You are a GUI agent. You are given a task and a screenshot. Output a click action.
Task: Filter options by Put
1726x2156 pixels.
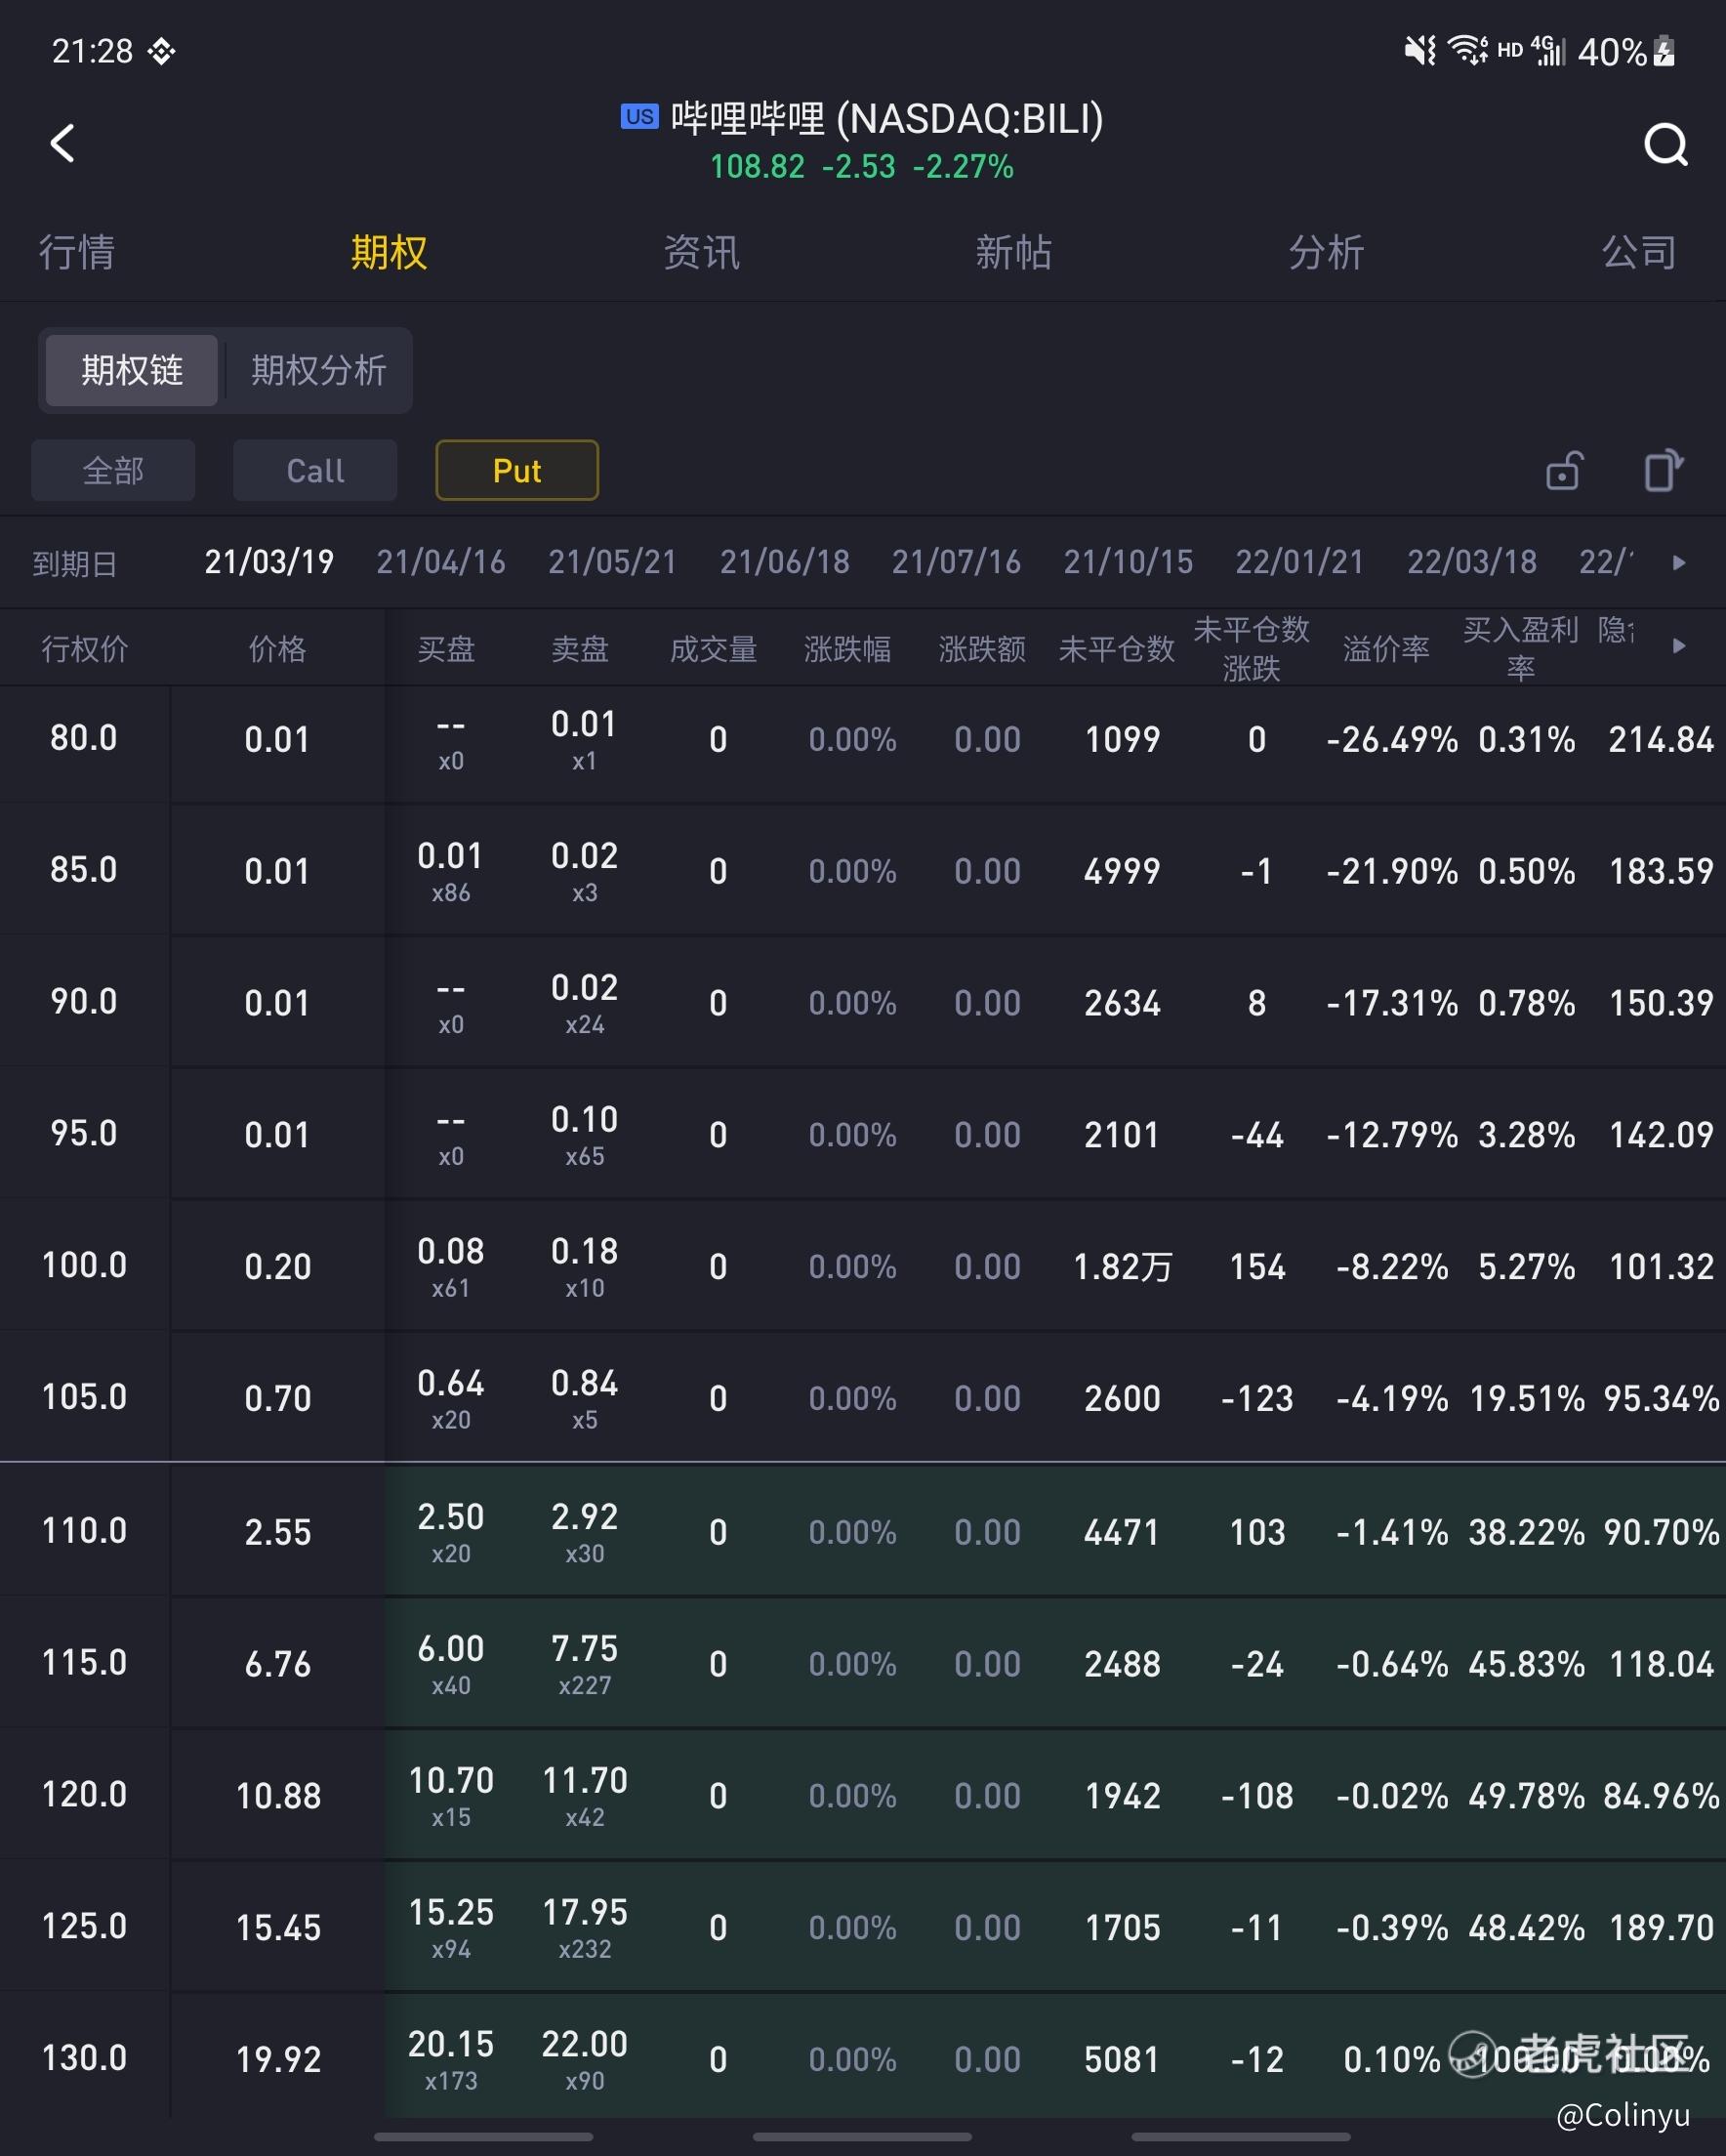(x=517, y=470)
